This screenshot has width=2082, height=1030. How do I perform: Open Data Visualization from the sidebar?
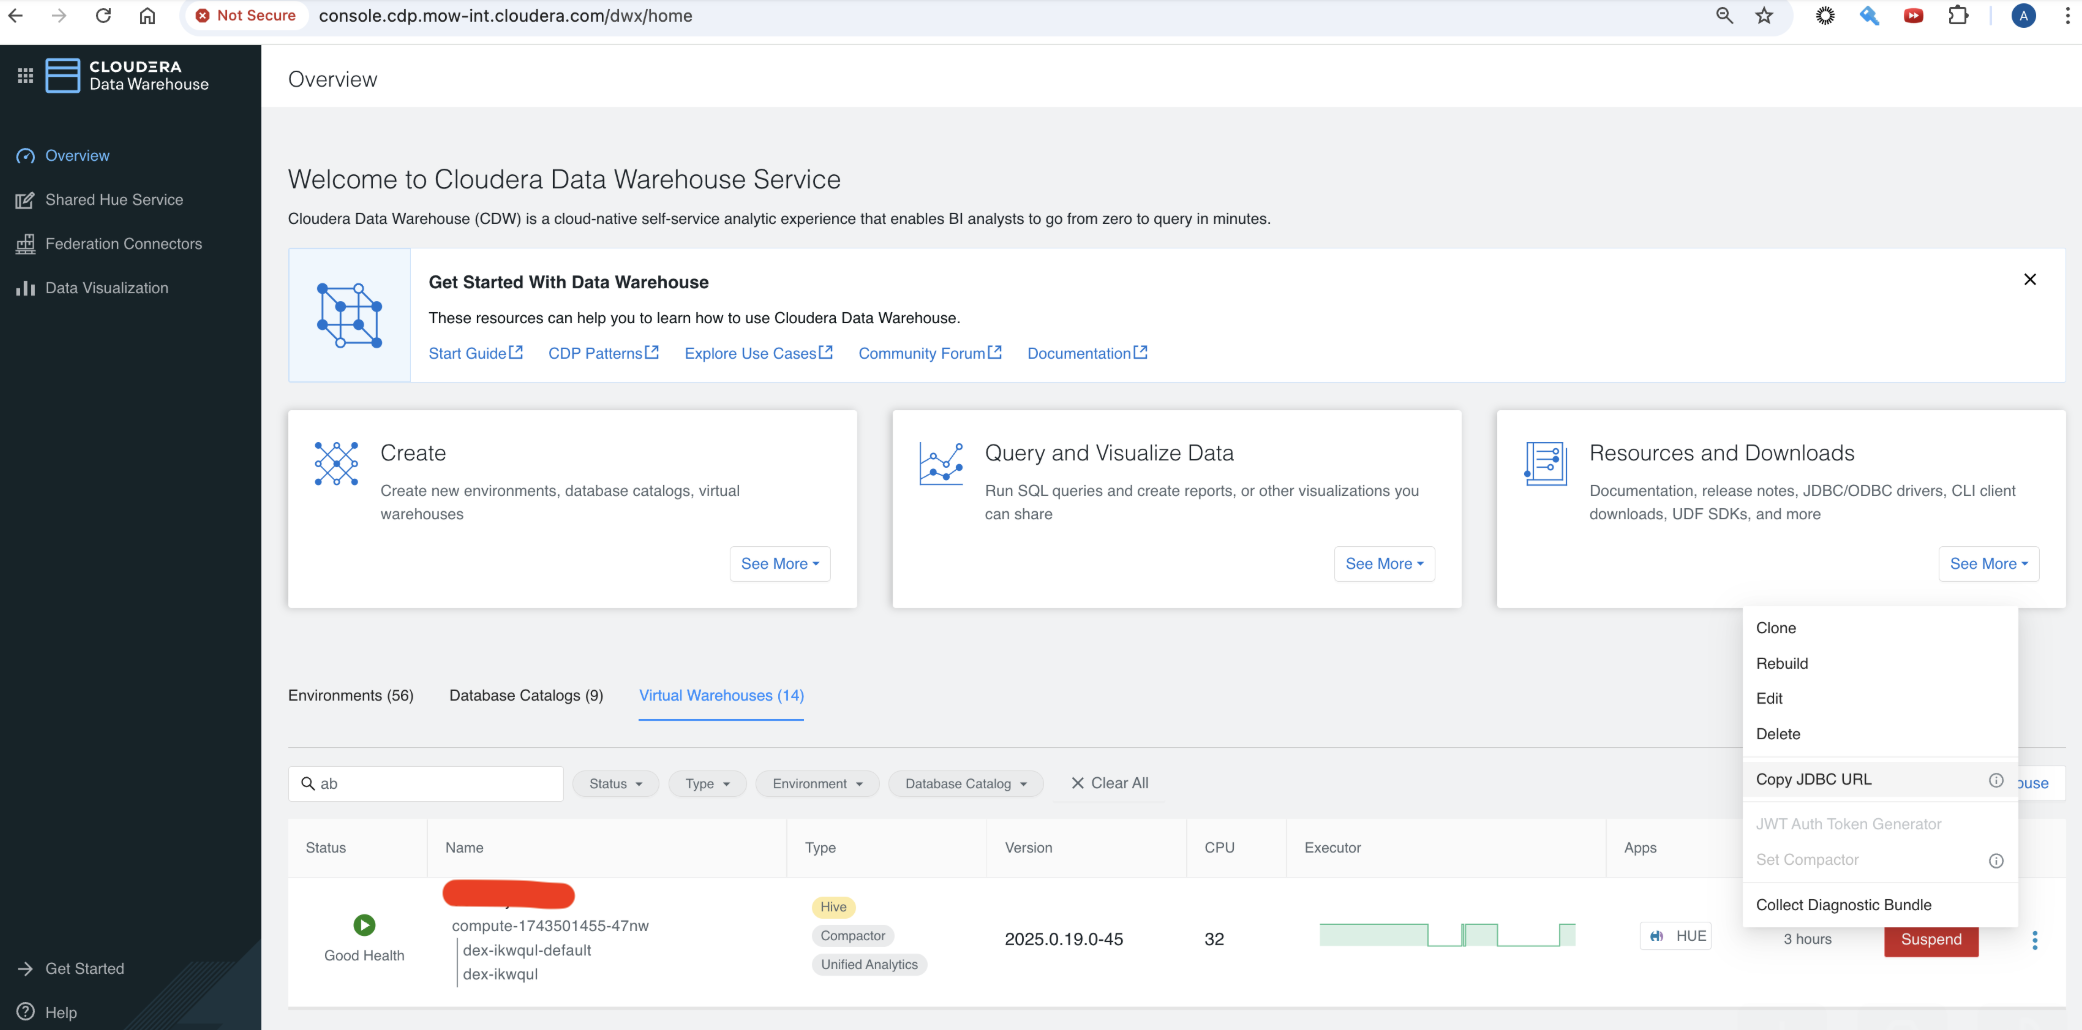[x=106, y=287]
